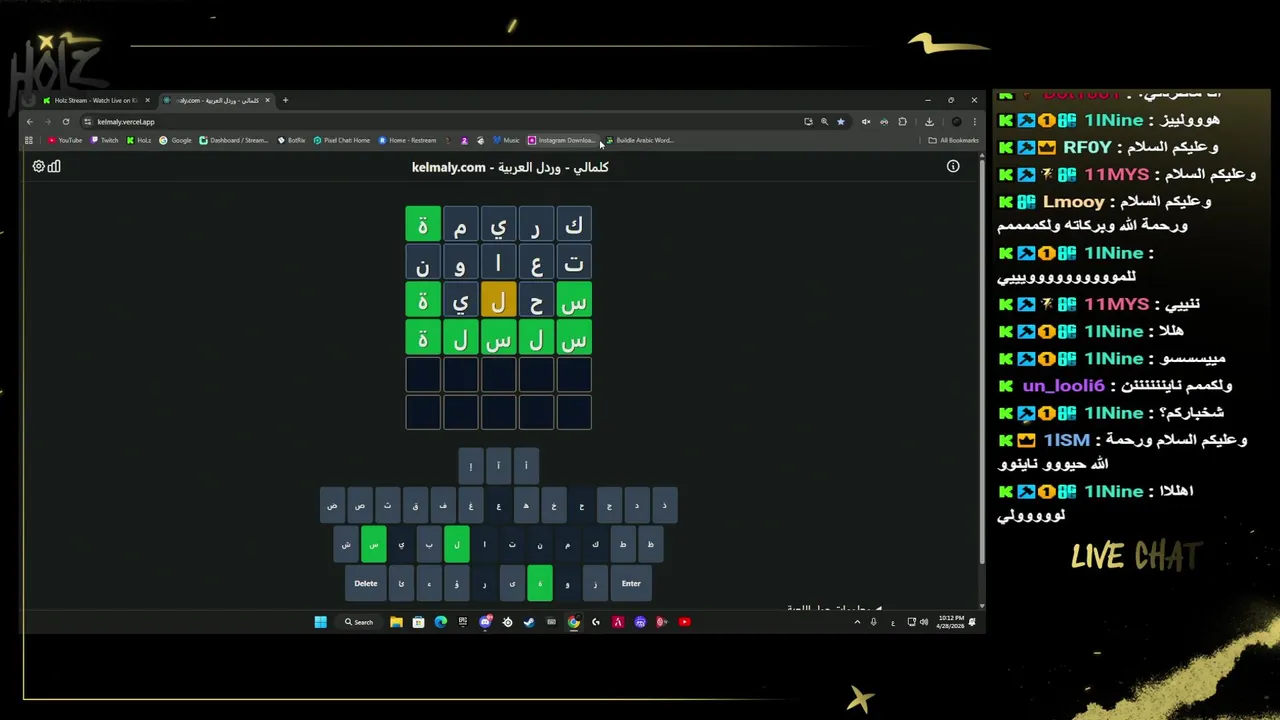
Task: Open the YouTube bookmark
Action: pyautogui.click(x=65, y=140)
